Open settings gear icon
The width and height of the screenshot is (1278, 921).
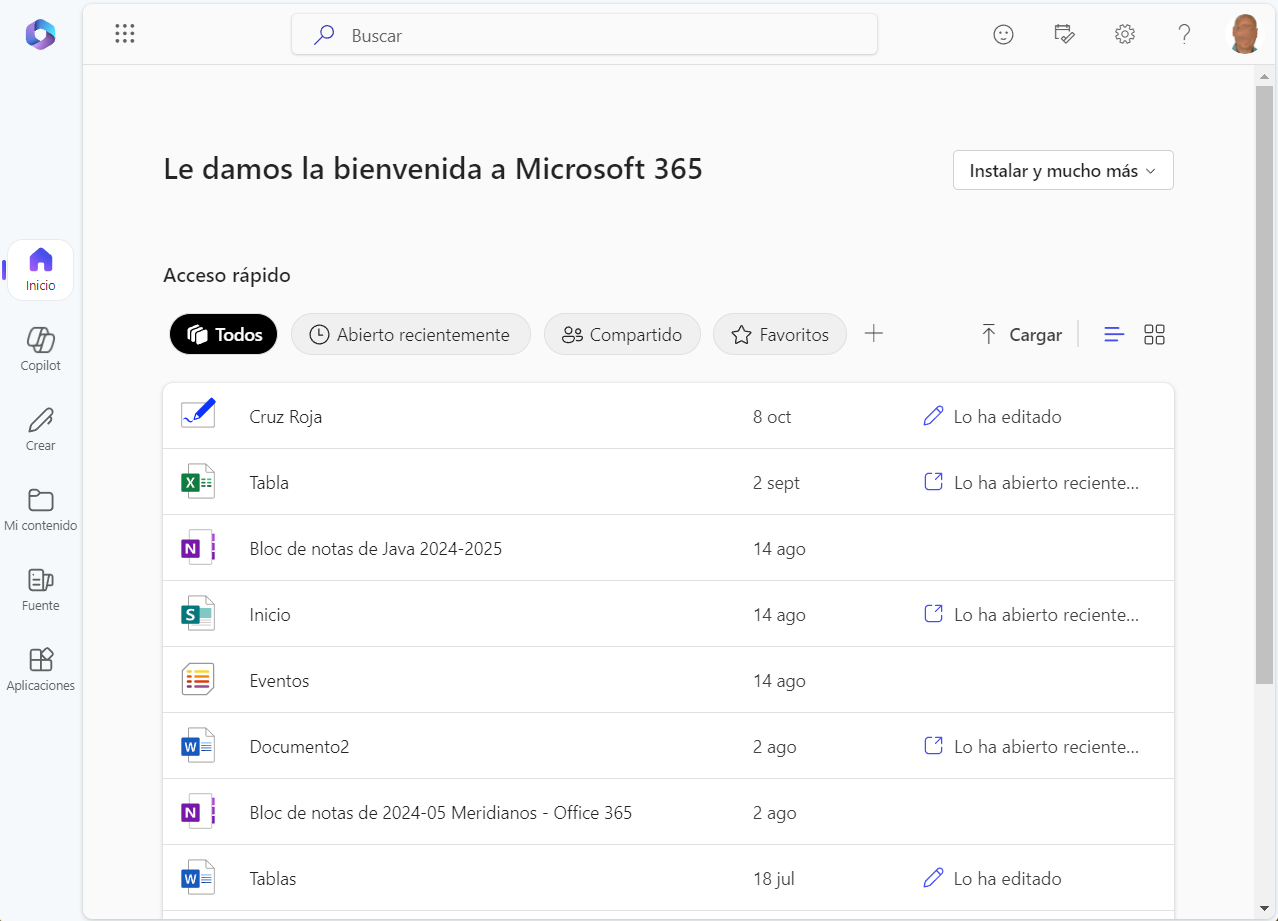pos(1125,34)
